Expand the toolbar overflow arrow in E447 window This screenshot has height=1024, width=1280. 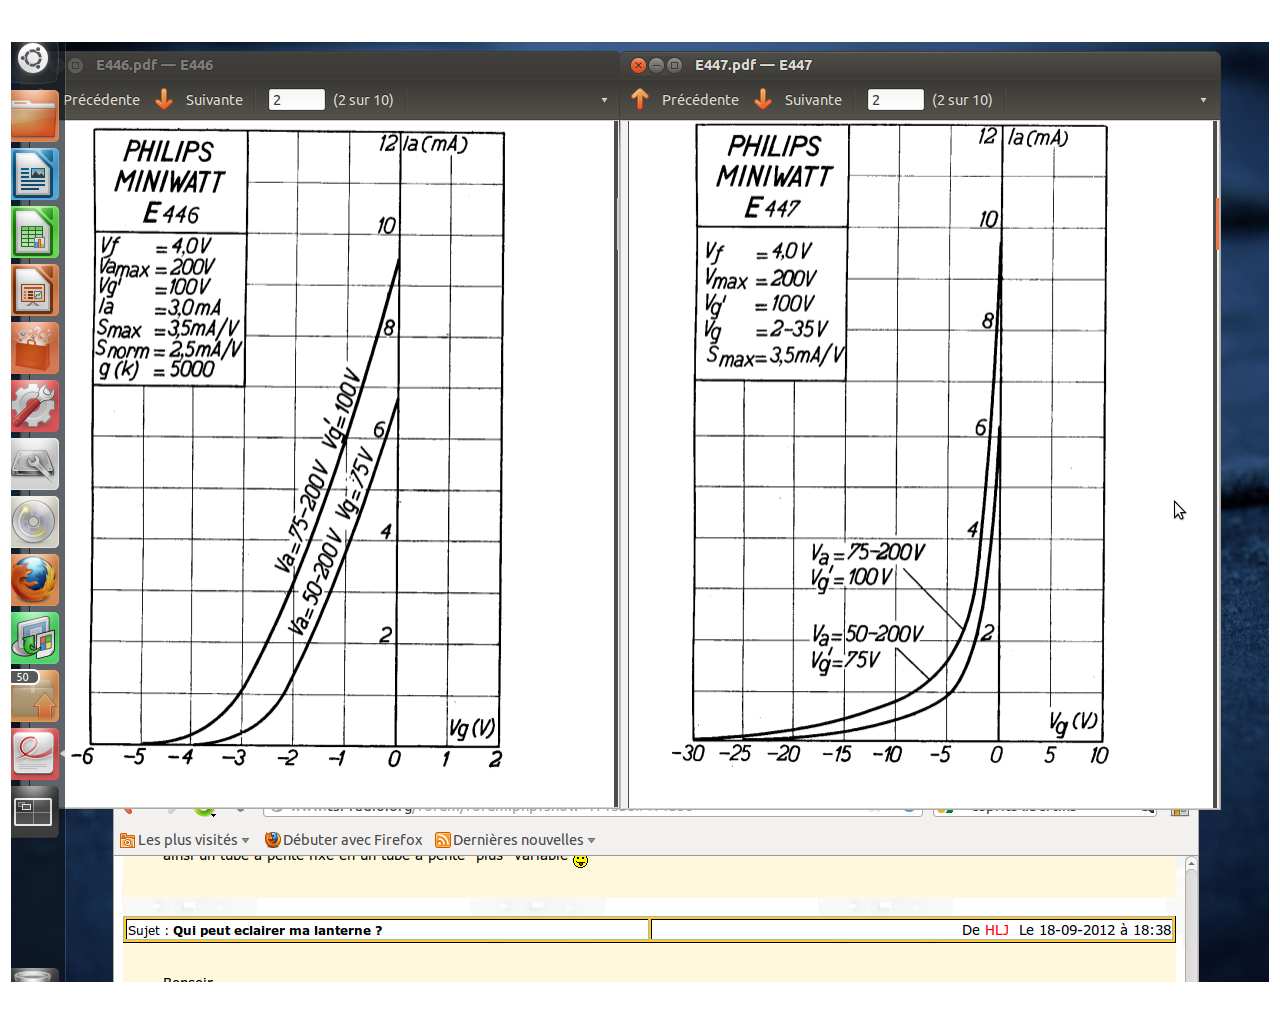click(x=1203, y=100)
